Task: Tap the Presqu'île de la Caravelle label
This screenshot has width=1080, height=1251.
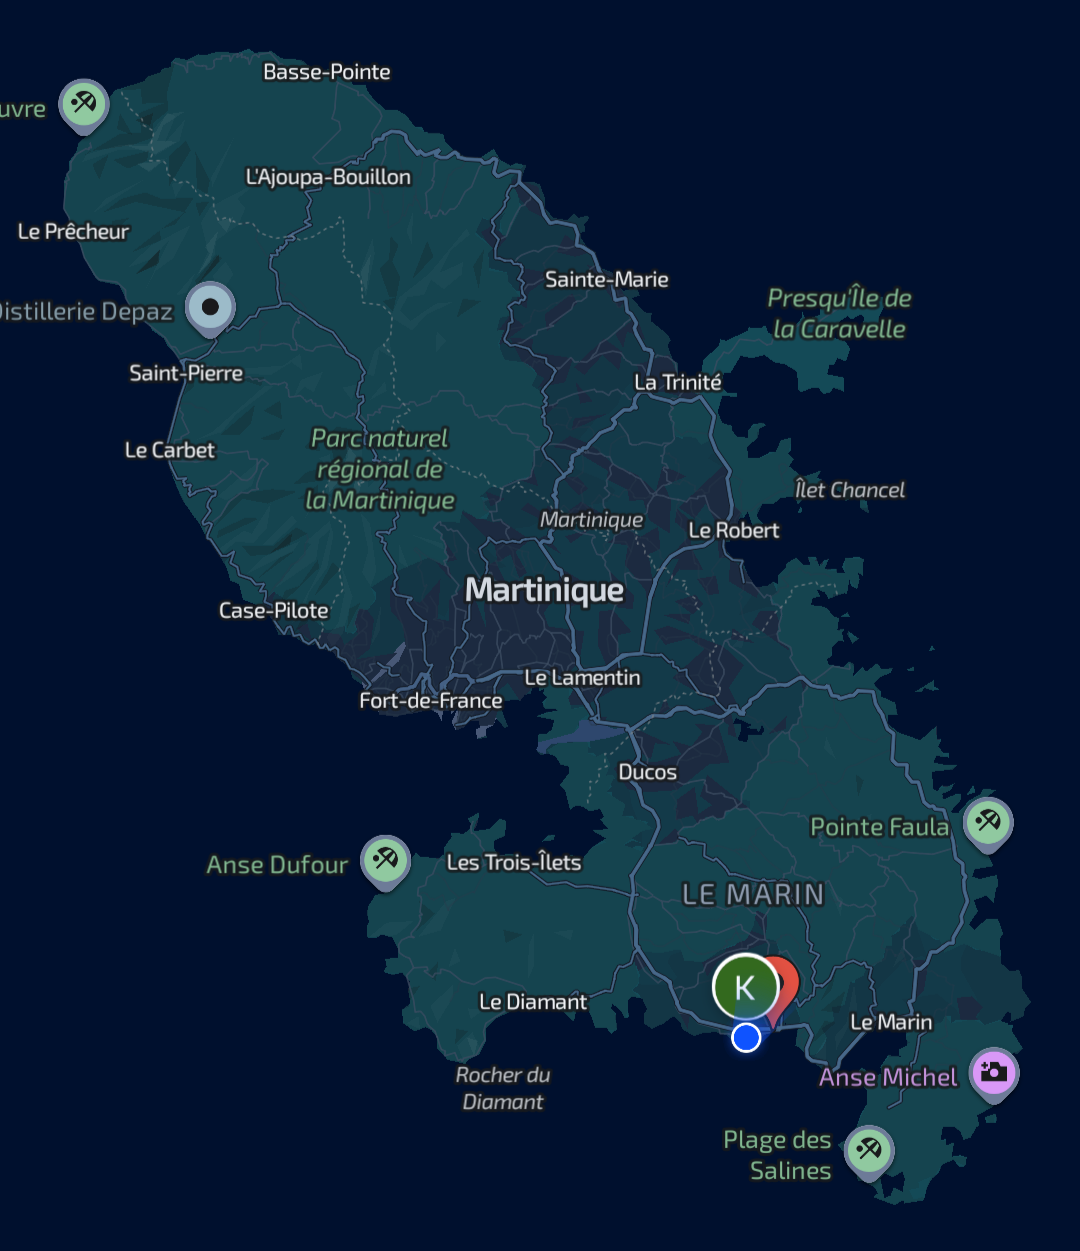Action: (839, 314)
